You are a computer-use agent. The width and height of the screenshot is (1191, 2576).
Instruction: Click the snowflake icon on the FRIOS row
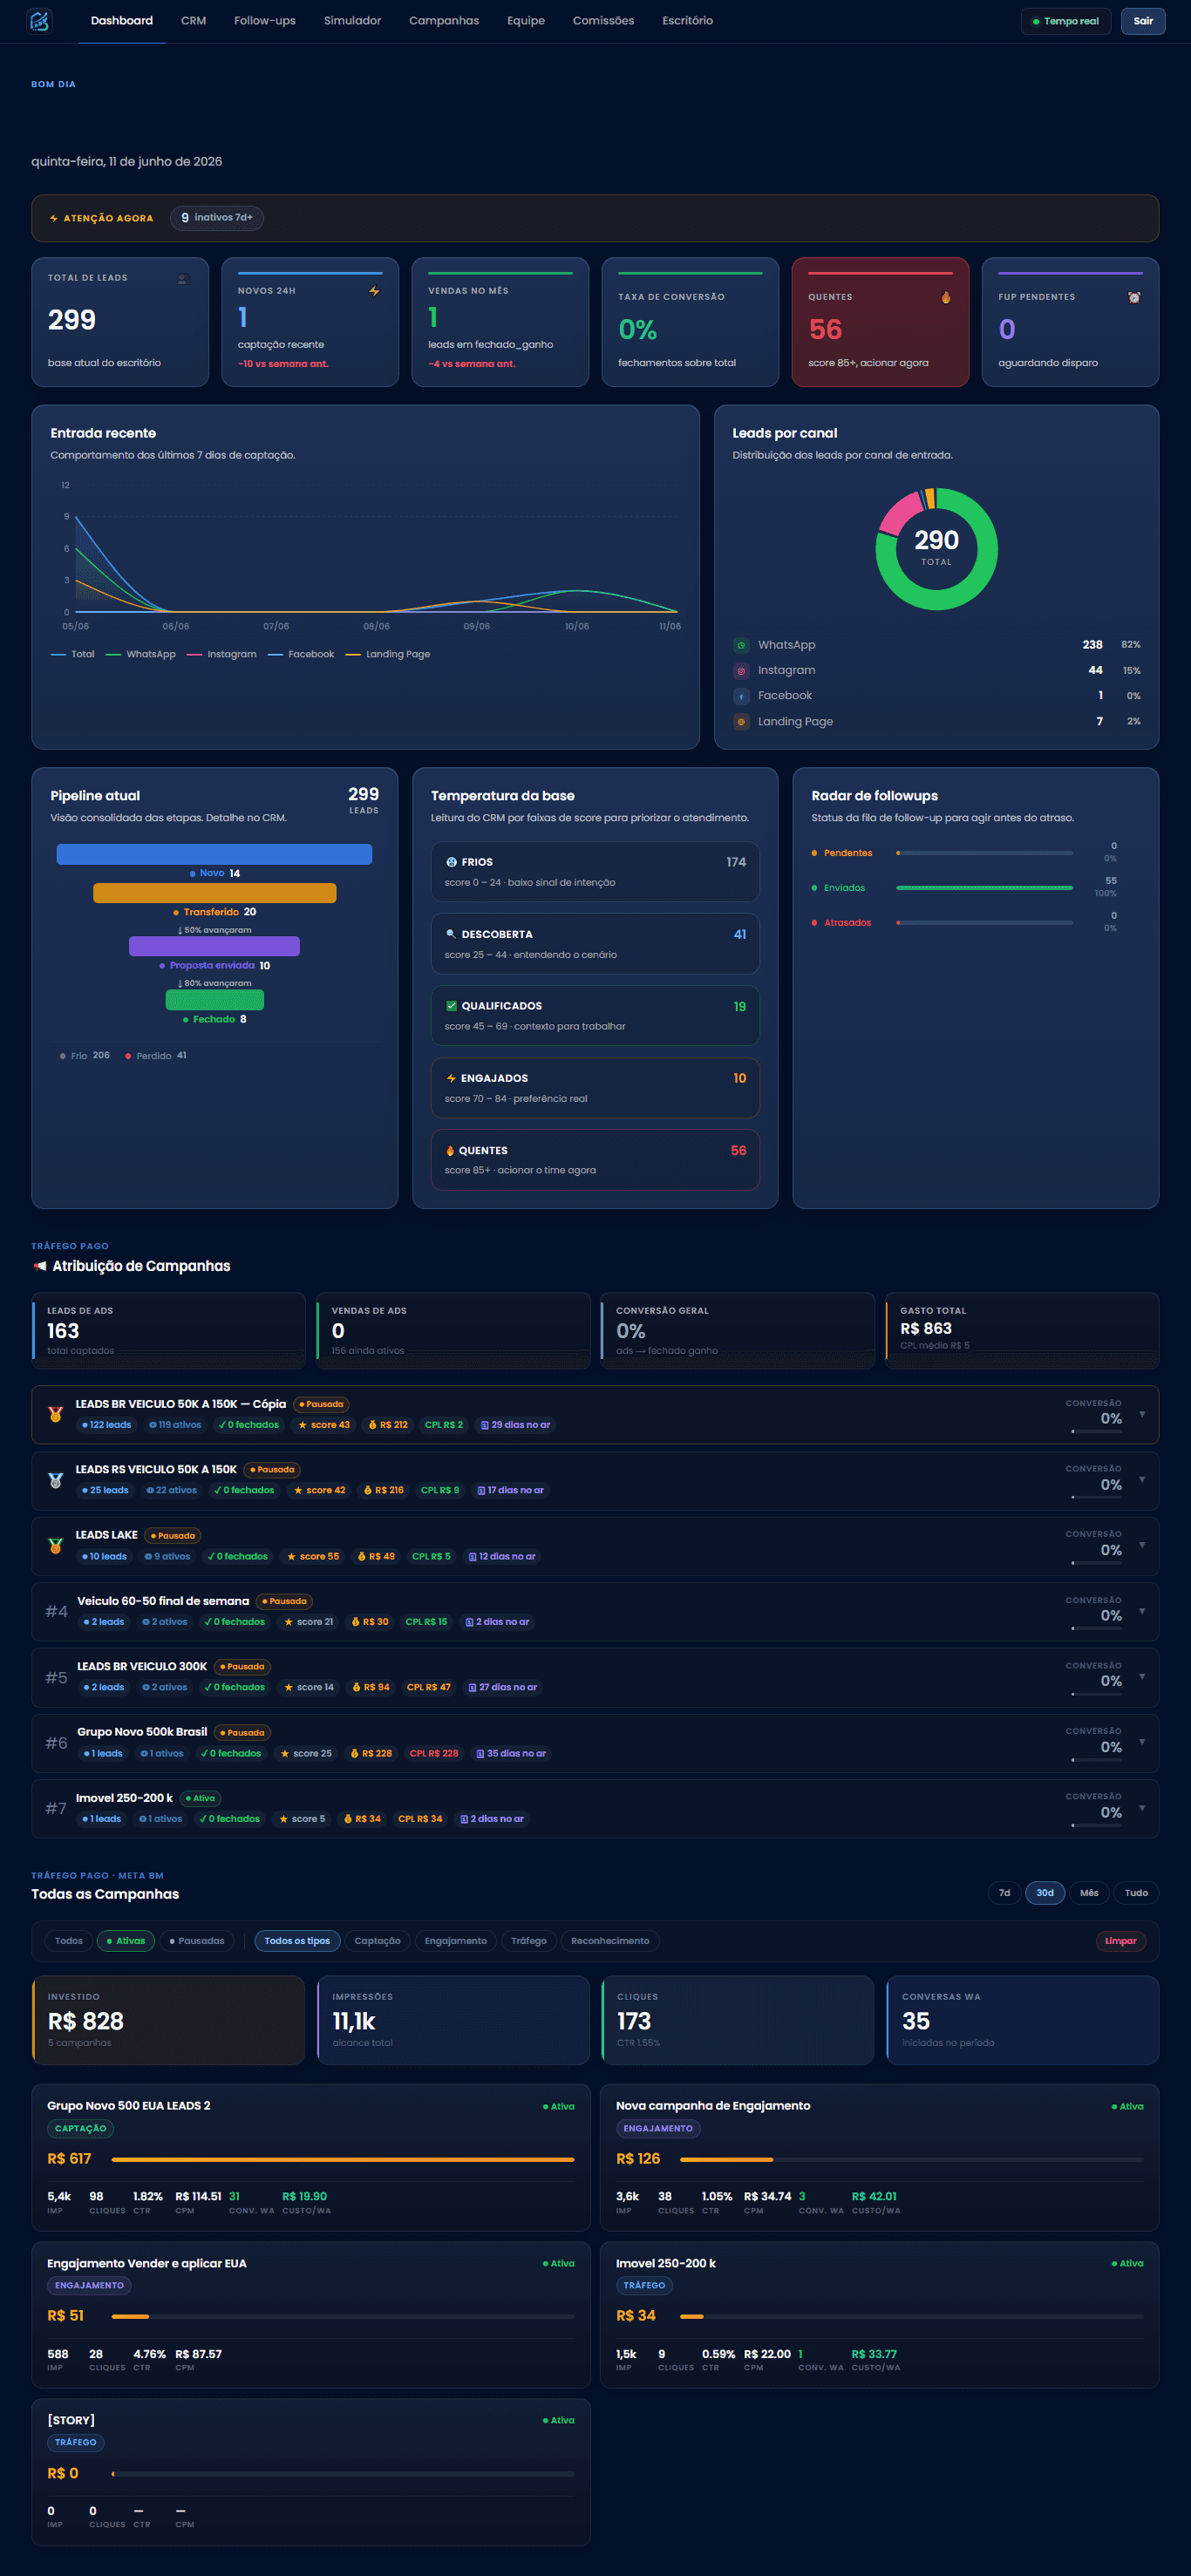451,862
